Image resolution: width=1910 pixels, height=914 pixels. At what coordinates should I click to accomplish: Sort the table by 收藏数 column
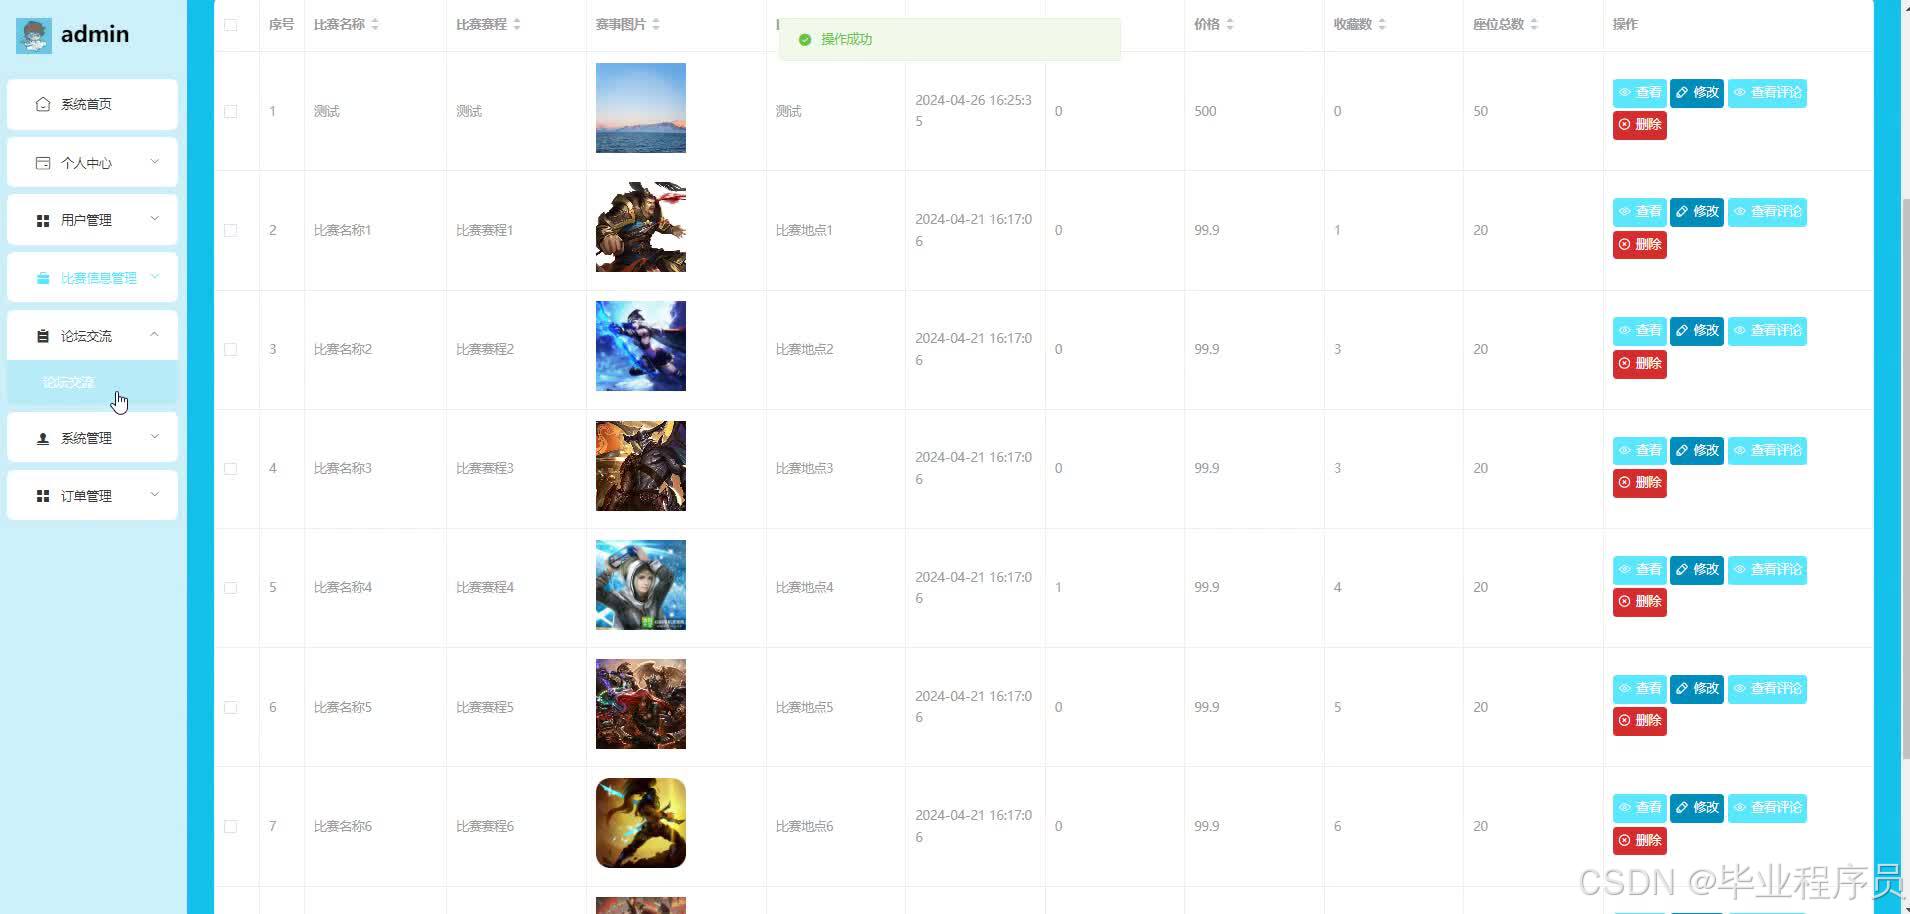click(x=1382, y=24)
